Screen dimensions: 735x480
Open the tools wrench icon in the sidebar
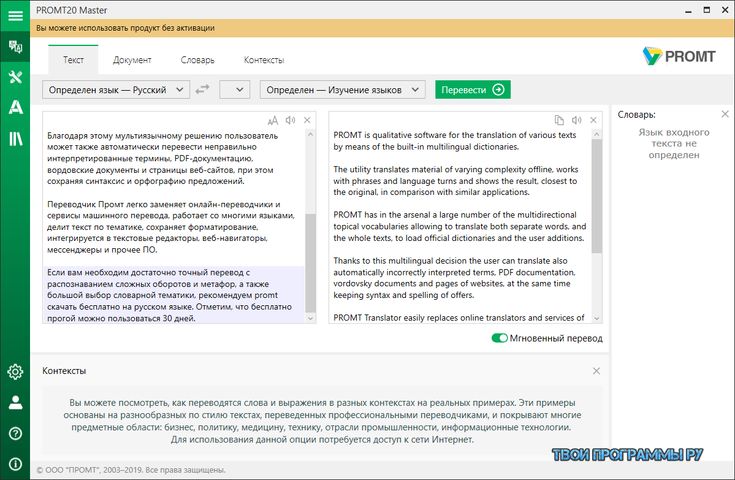(x=15, y=76)
